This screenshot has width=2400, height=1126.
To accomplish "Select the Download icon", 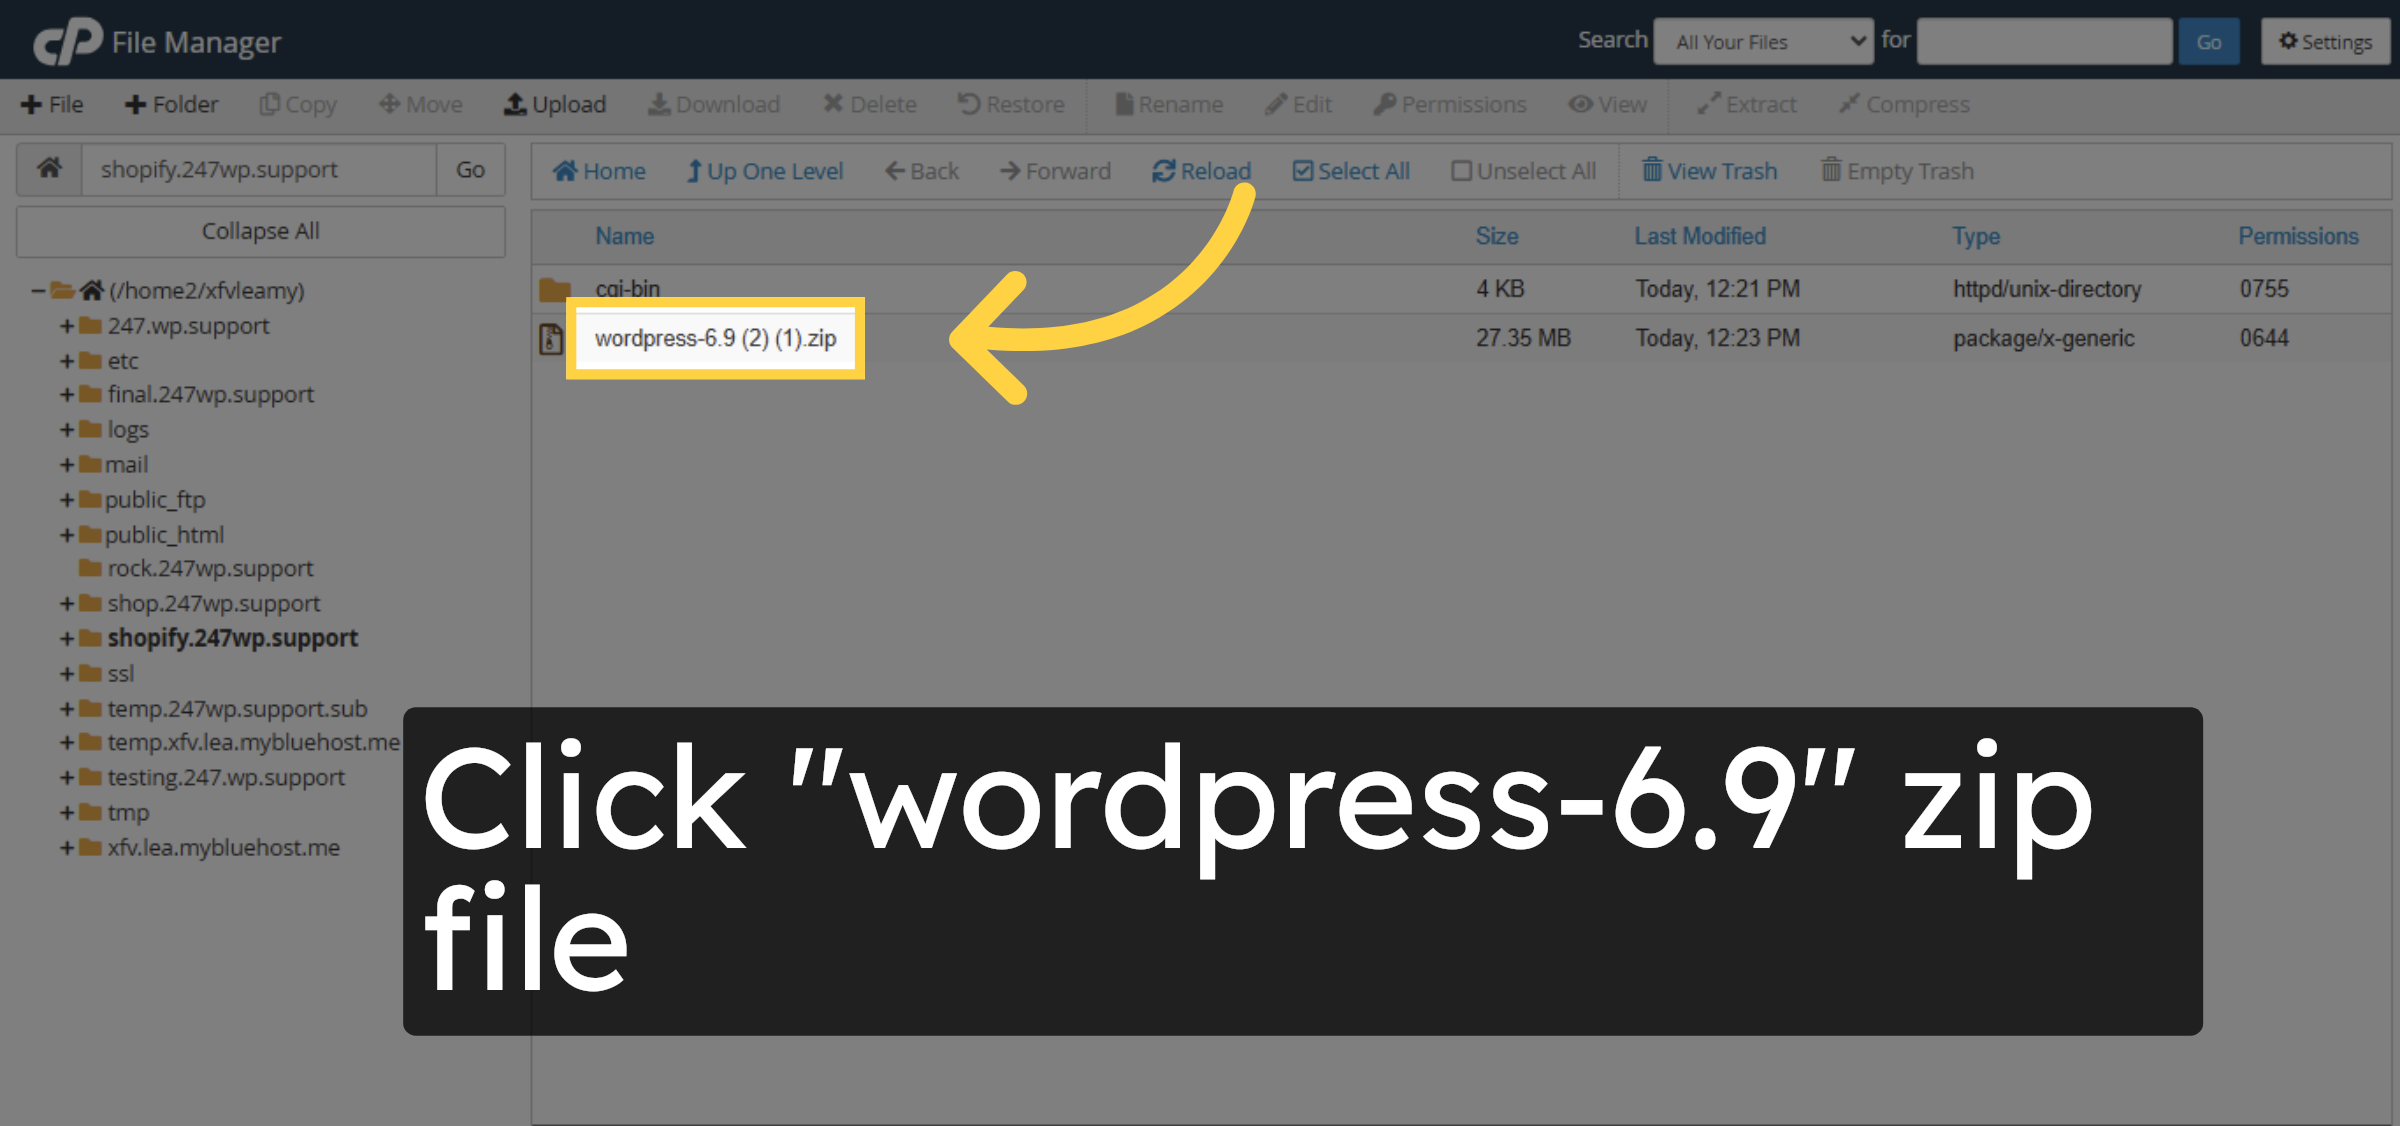I will 714,104.
